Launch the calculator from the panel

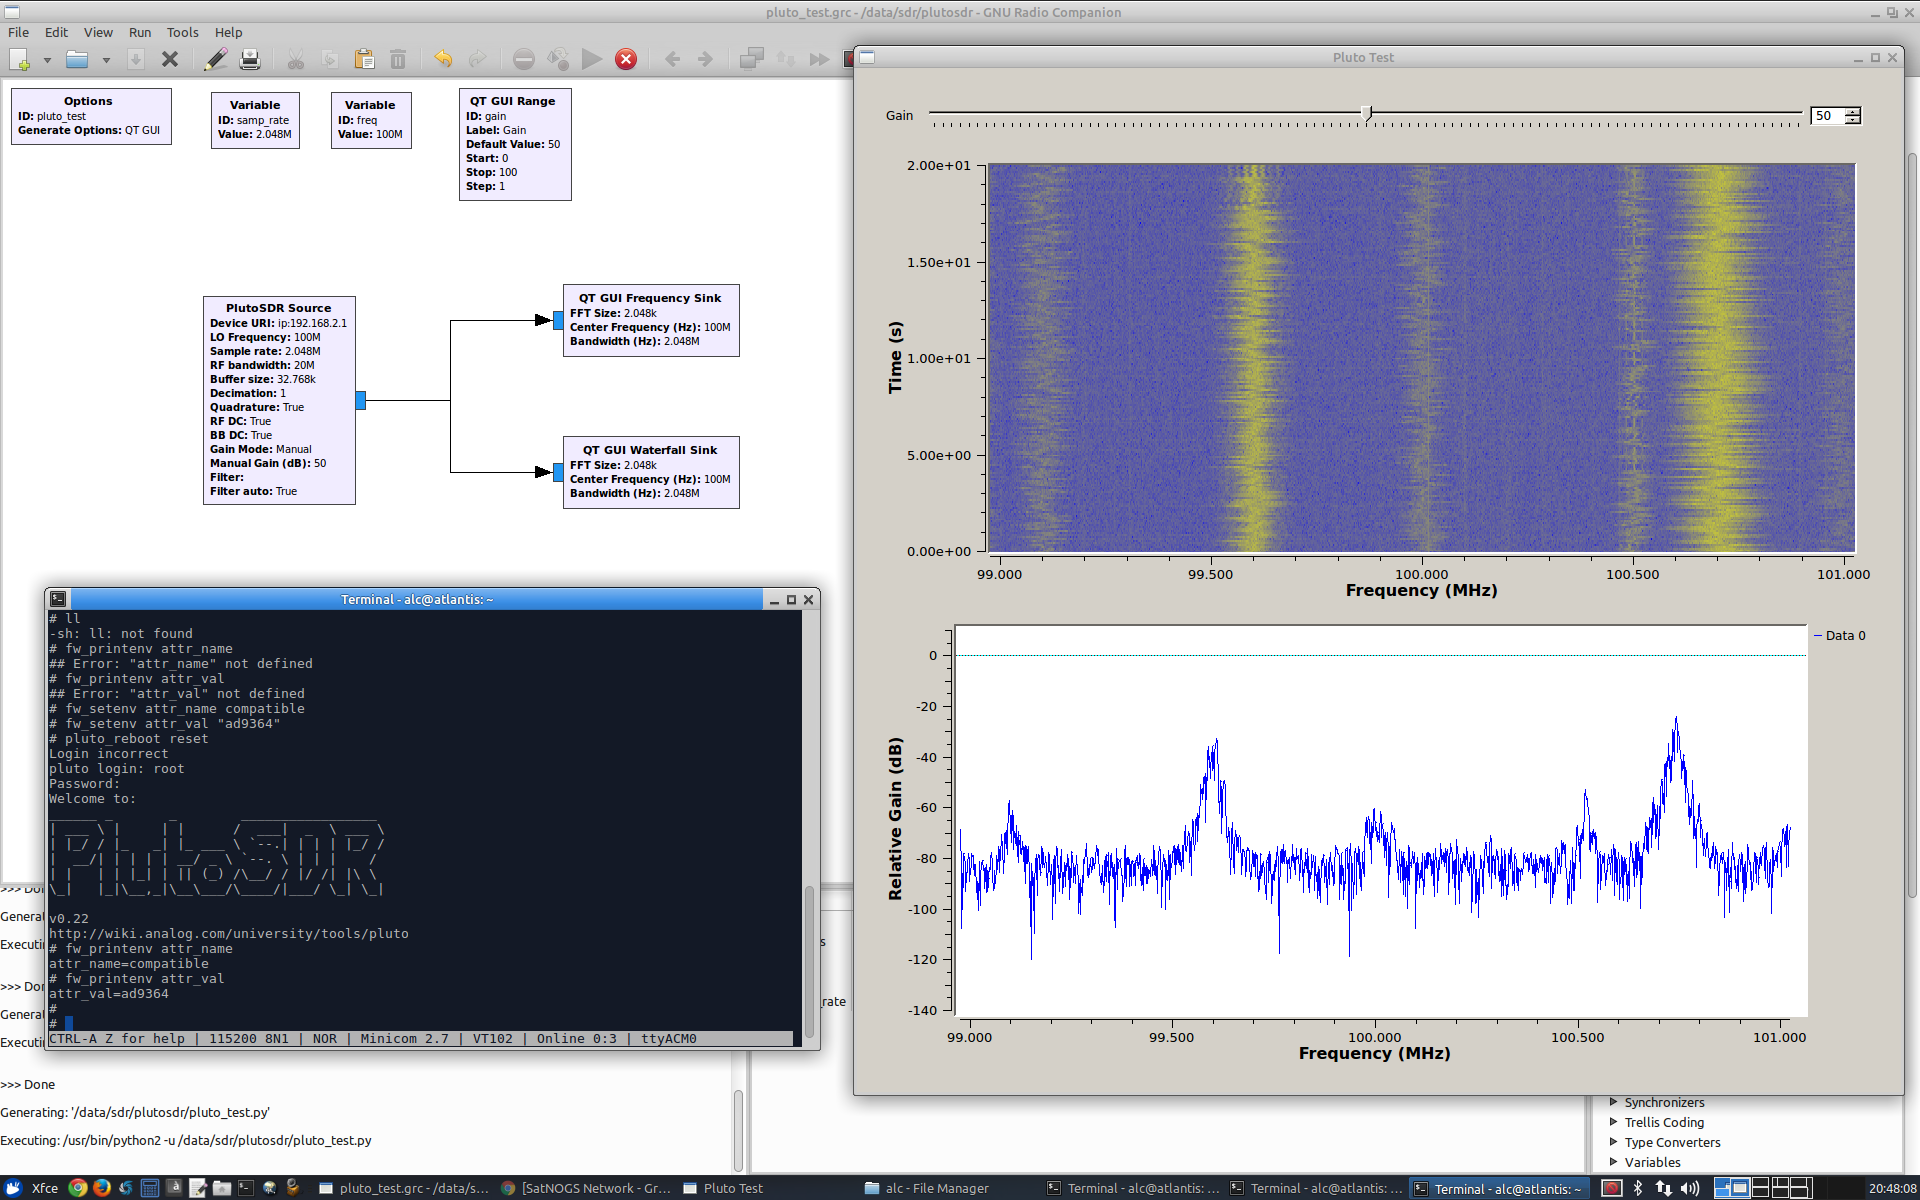tap(150, 1188)
